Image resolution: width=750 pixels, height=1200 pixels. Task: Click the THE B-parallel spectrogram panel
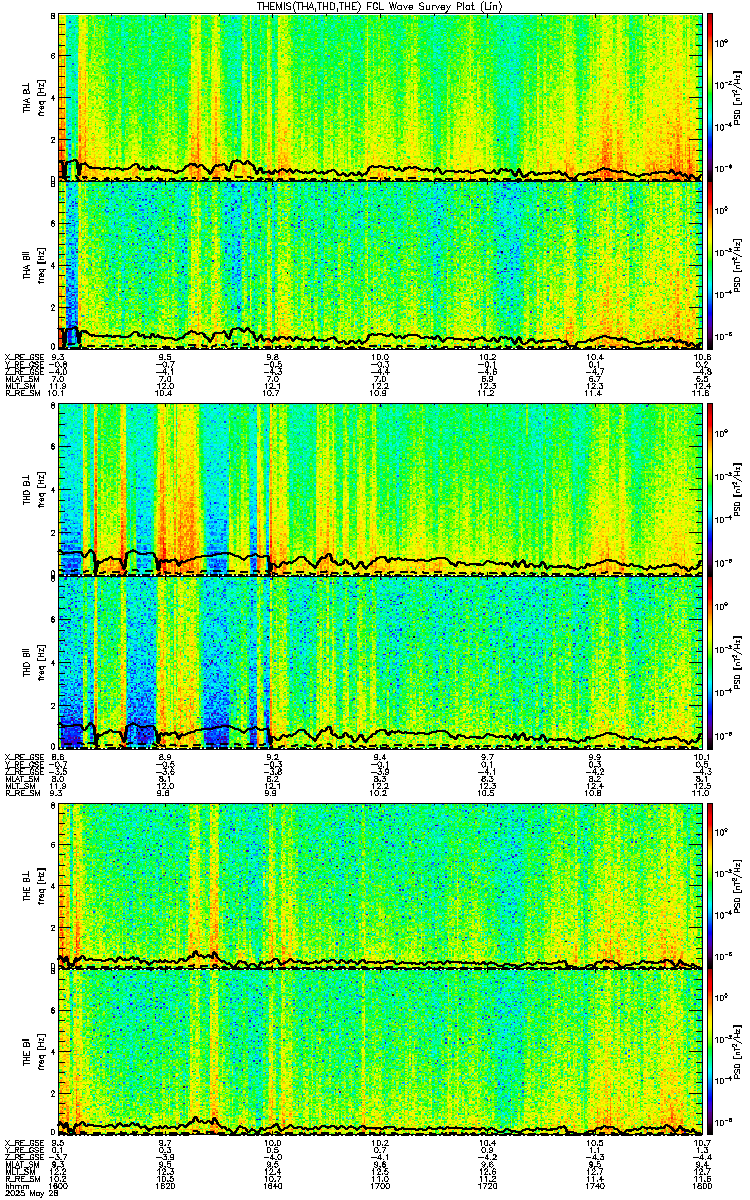click(x=380, y=1054)
